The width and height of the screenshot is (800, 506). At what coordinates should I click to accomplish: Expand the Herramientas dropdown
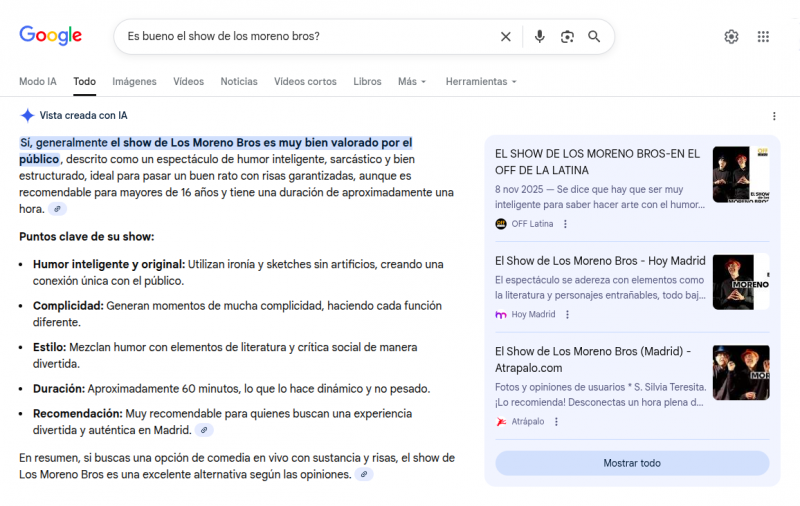tap(481, 82)
